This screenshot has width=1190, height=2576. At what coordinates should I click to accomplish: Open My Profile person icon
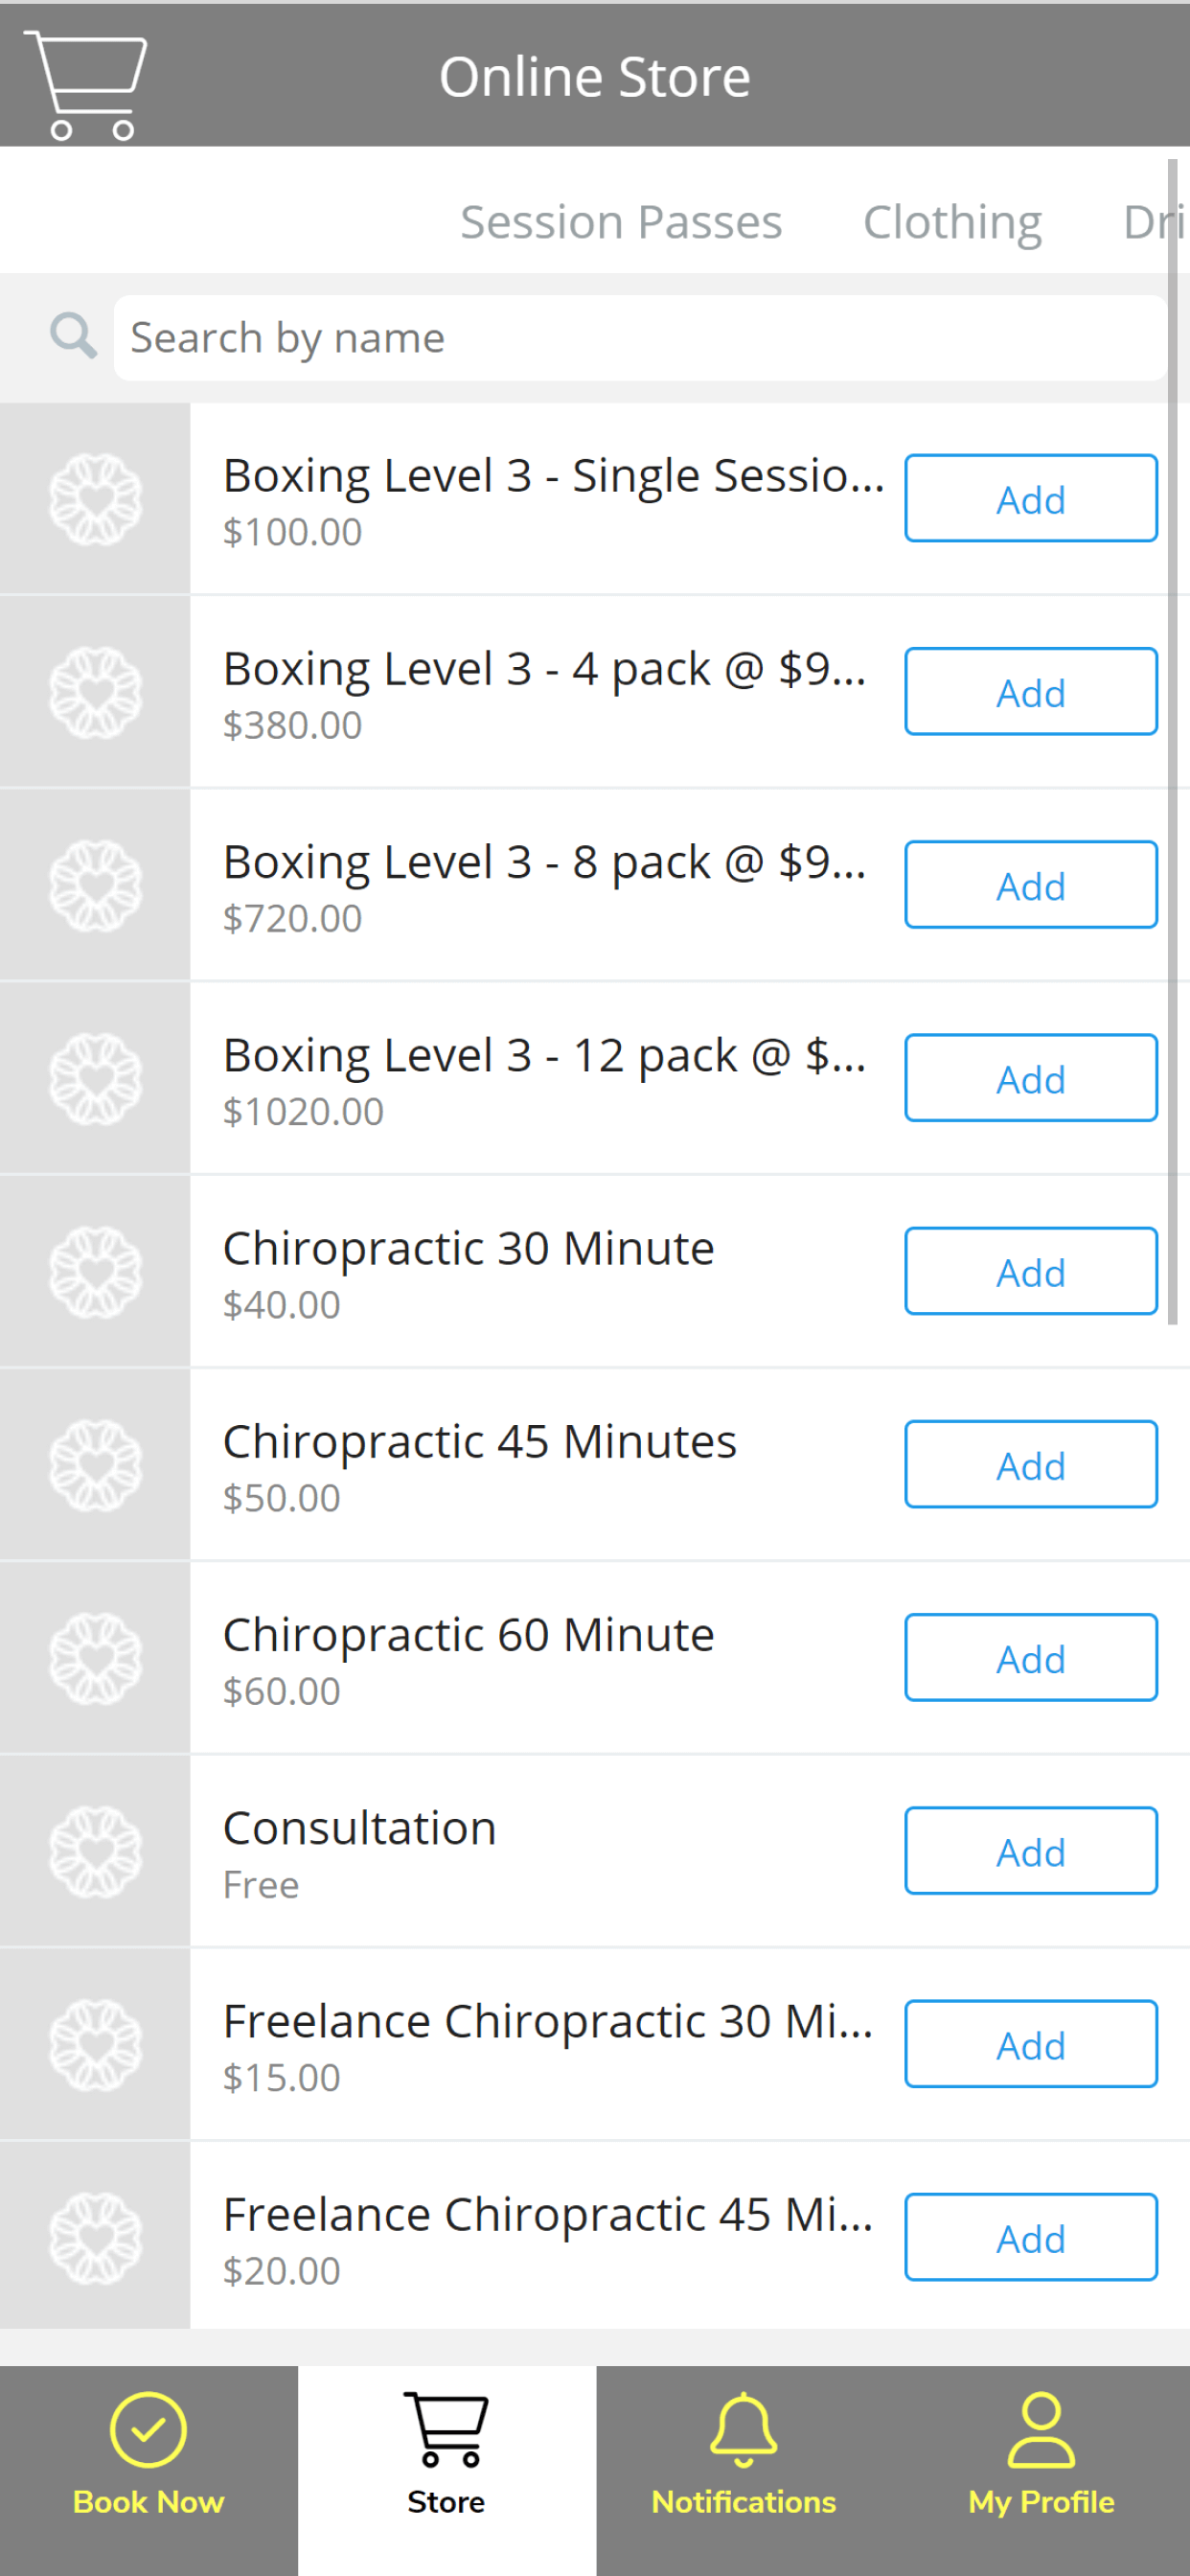coord(1041,2429)
